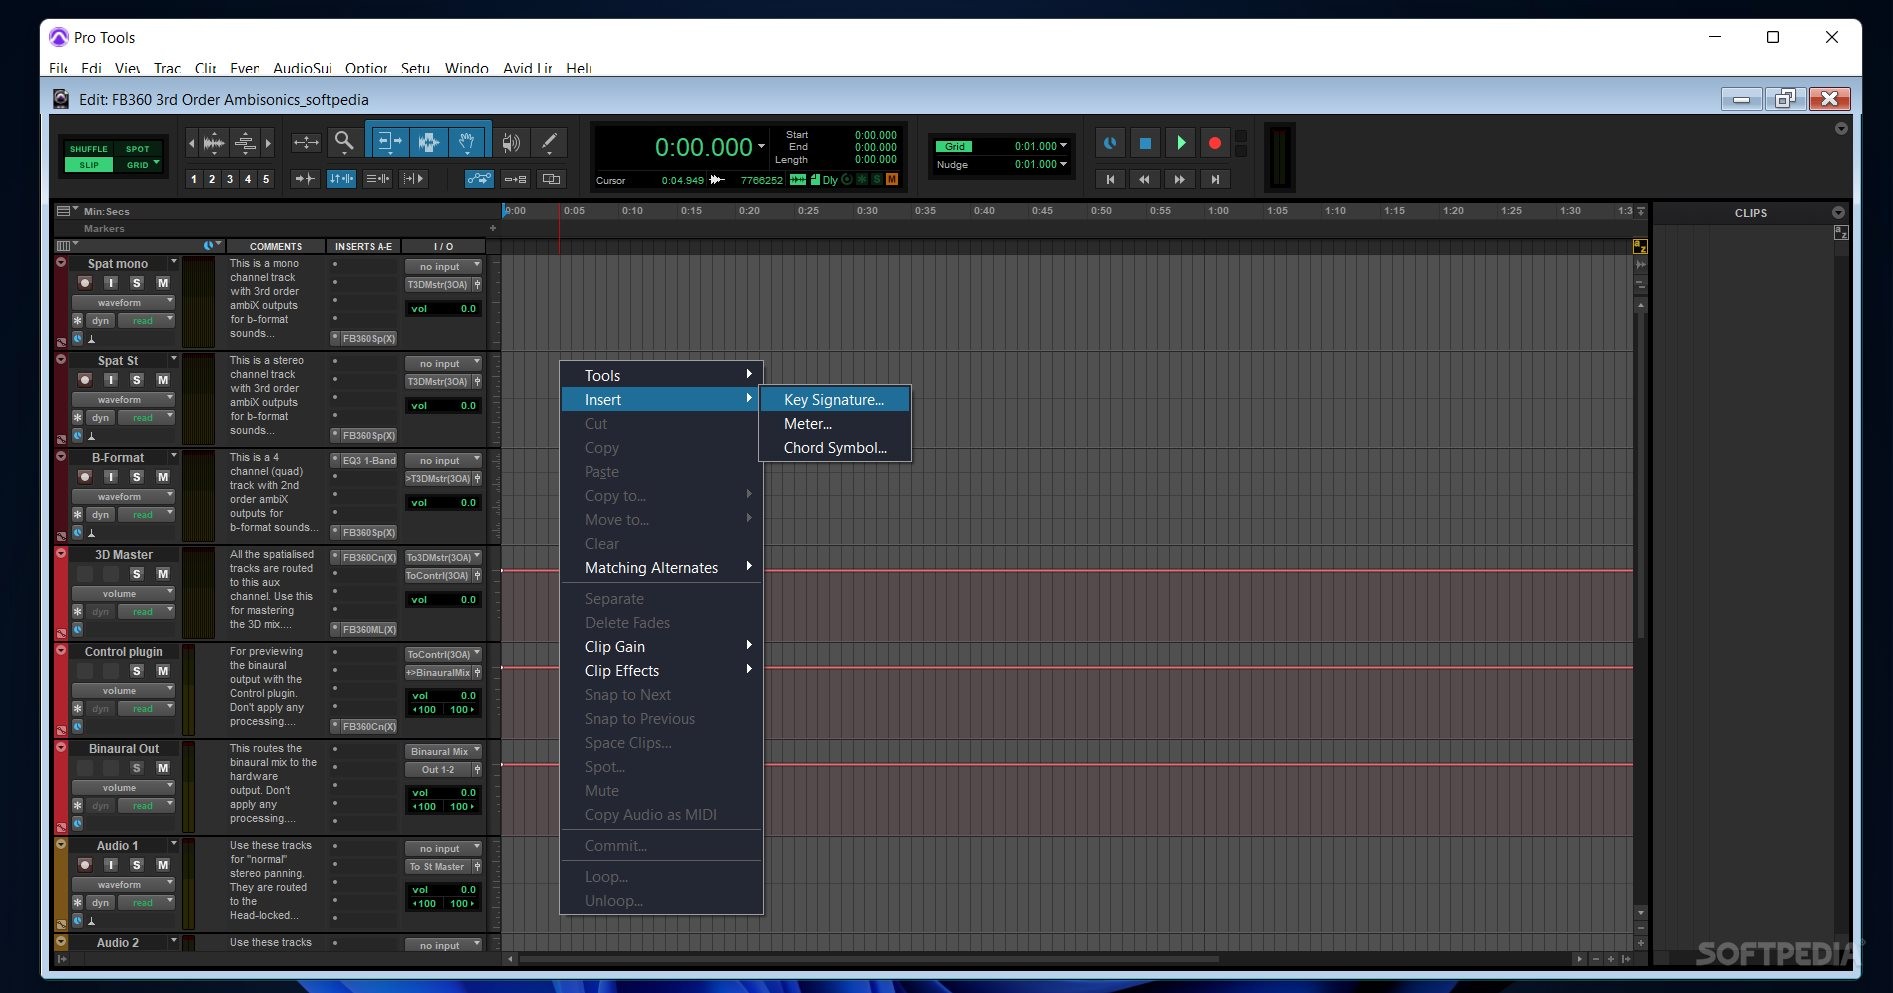The height and width of the screenshot is (993, 1893).
Task: Open the Clips list menu arrow
Action: (1838, 213)
